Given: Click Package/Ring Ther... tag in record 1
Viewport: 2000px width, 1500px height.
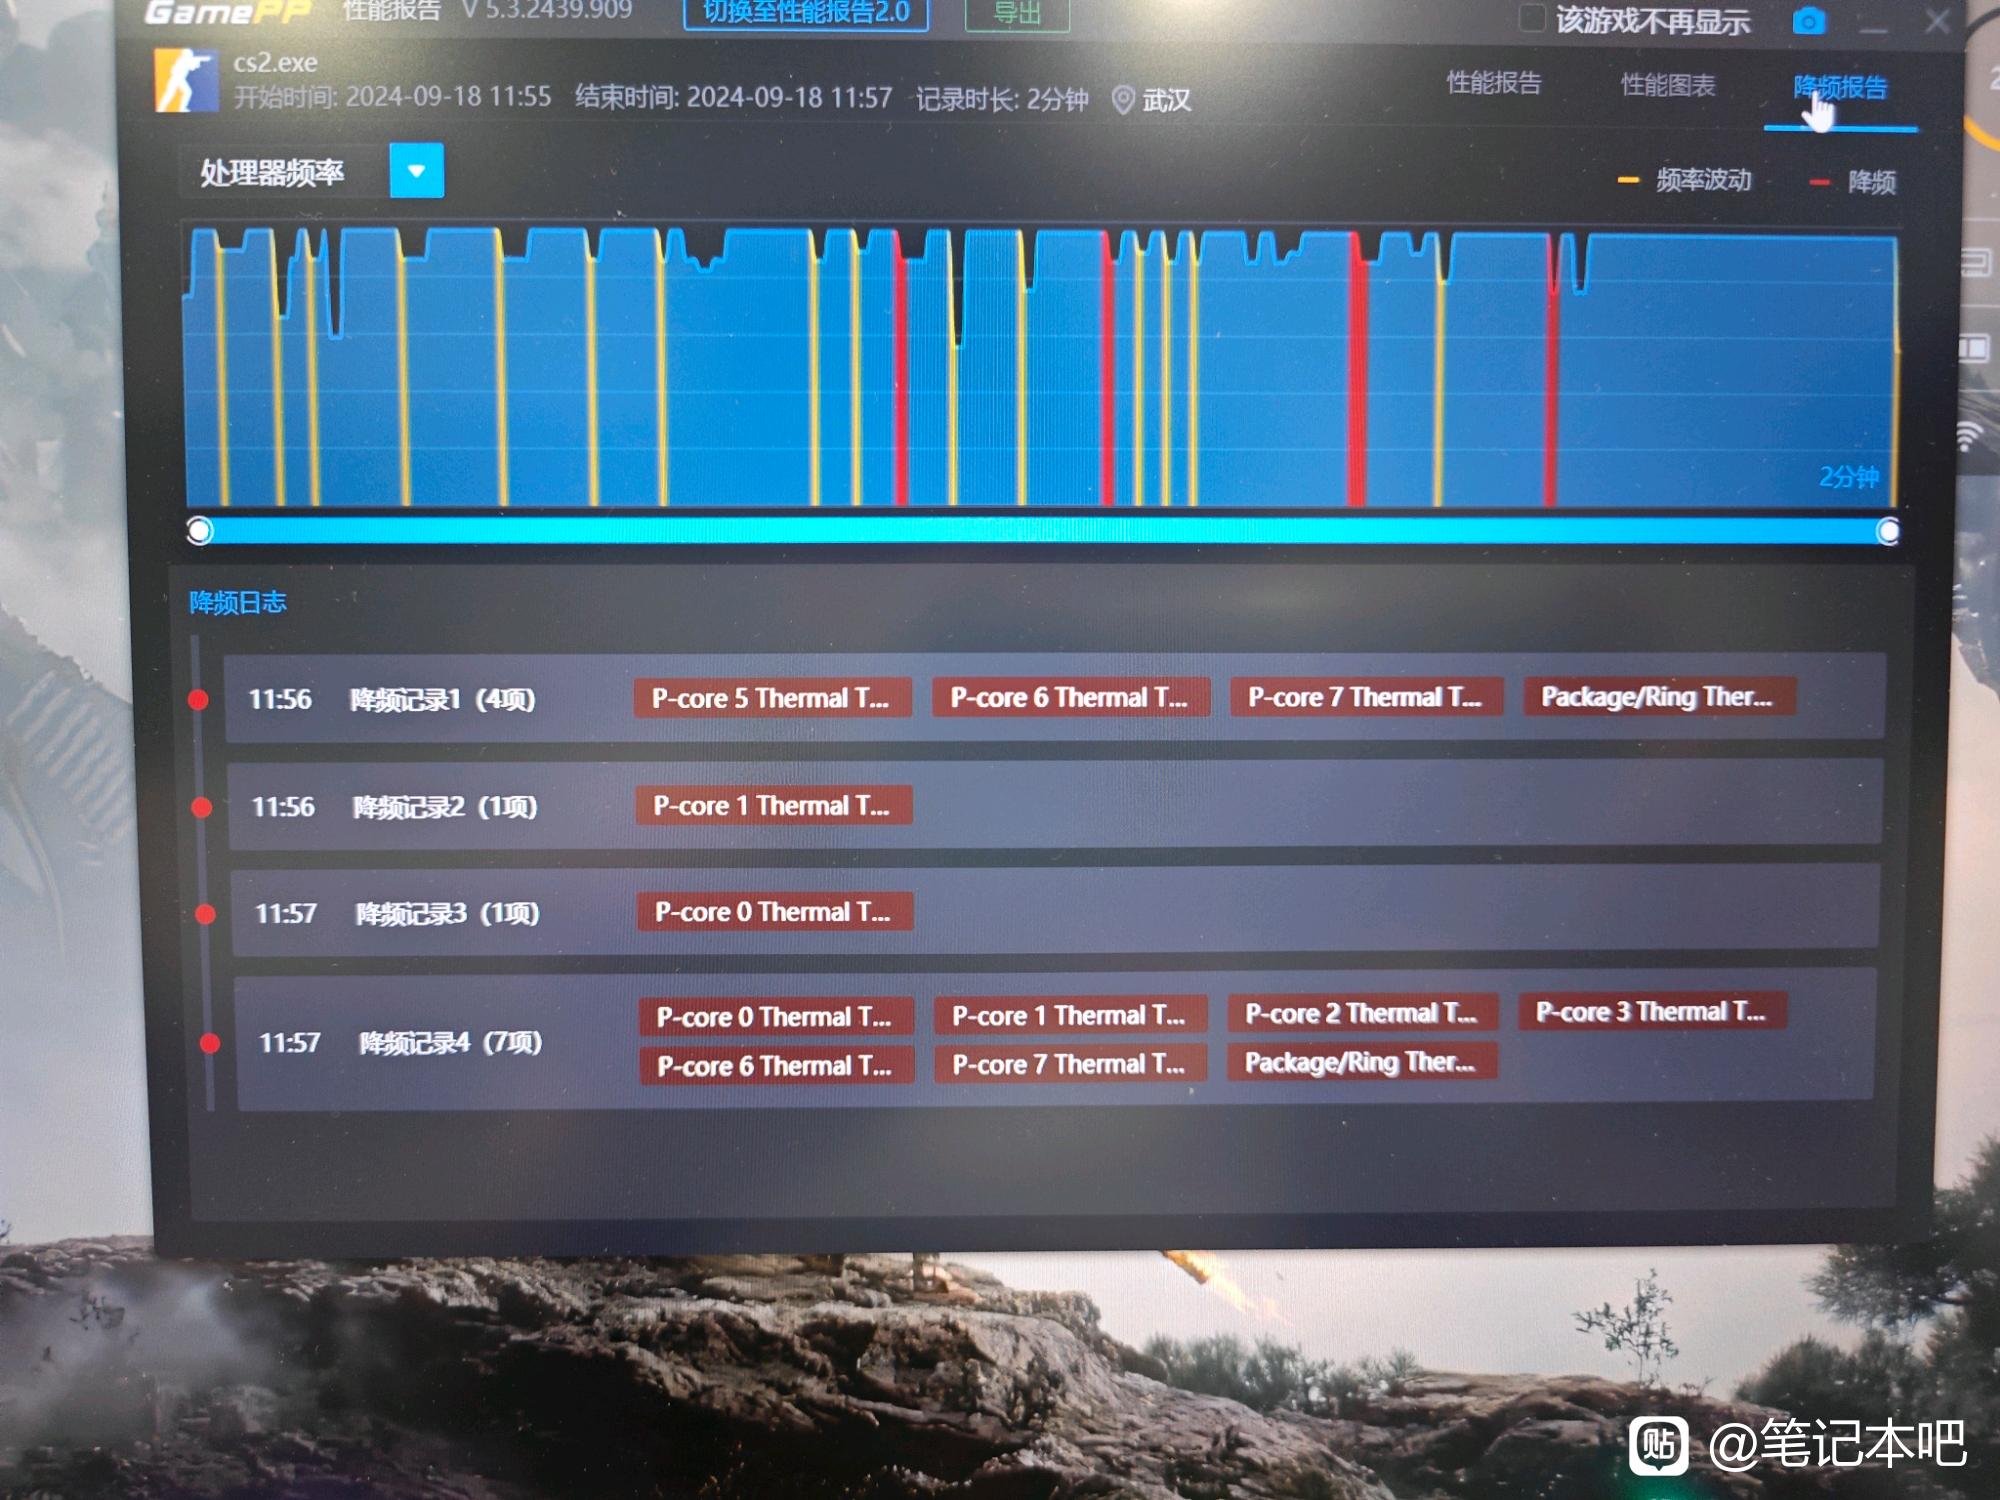Looking at the screenshot, I should tap(1659, 696).
